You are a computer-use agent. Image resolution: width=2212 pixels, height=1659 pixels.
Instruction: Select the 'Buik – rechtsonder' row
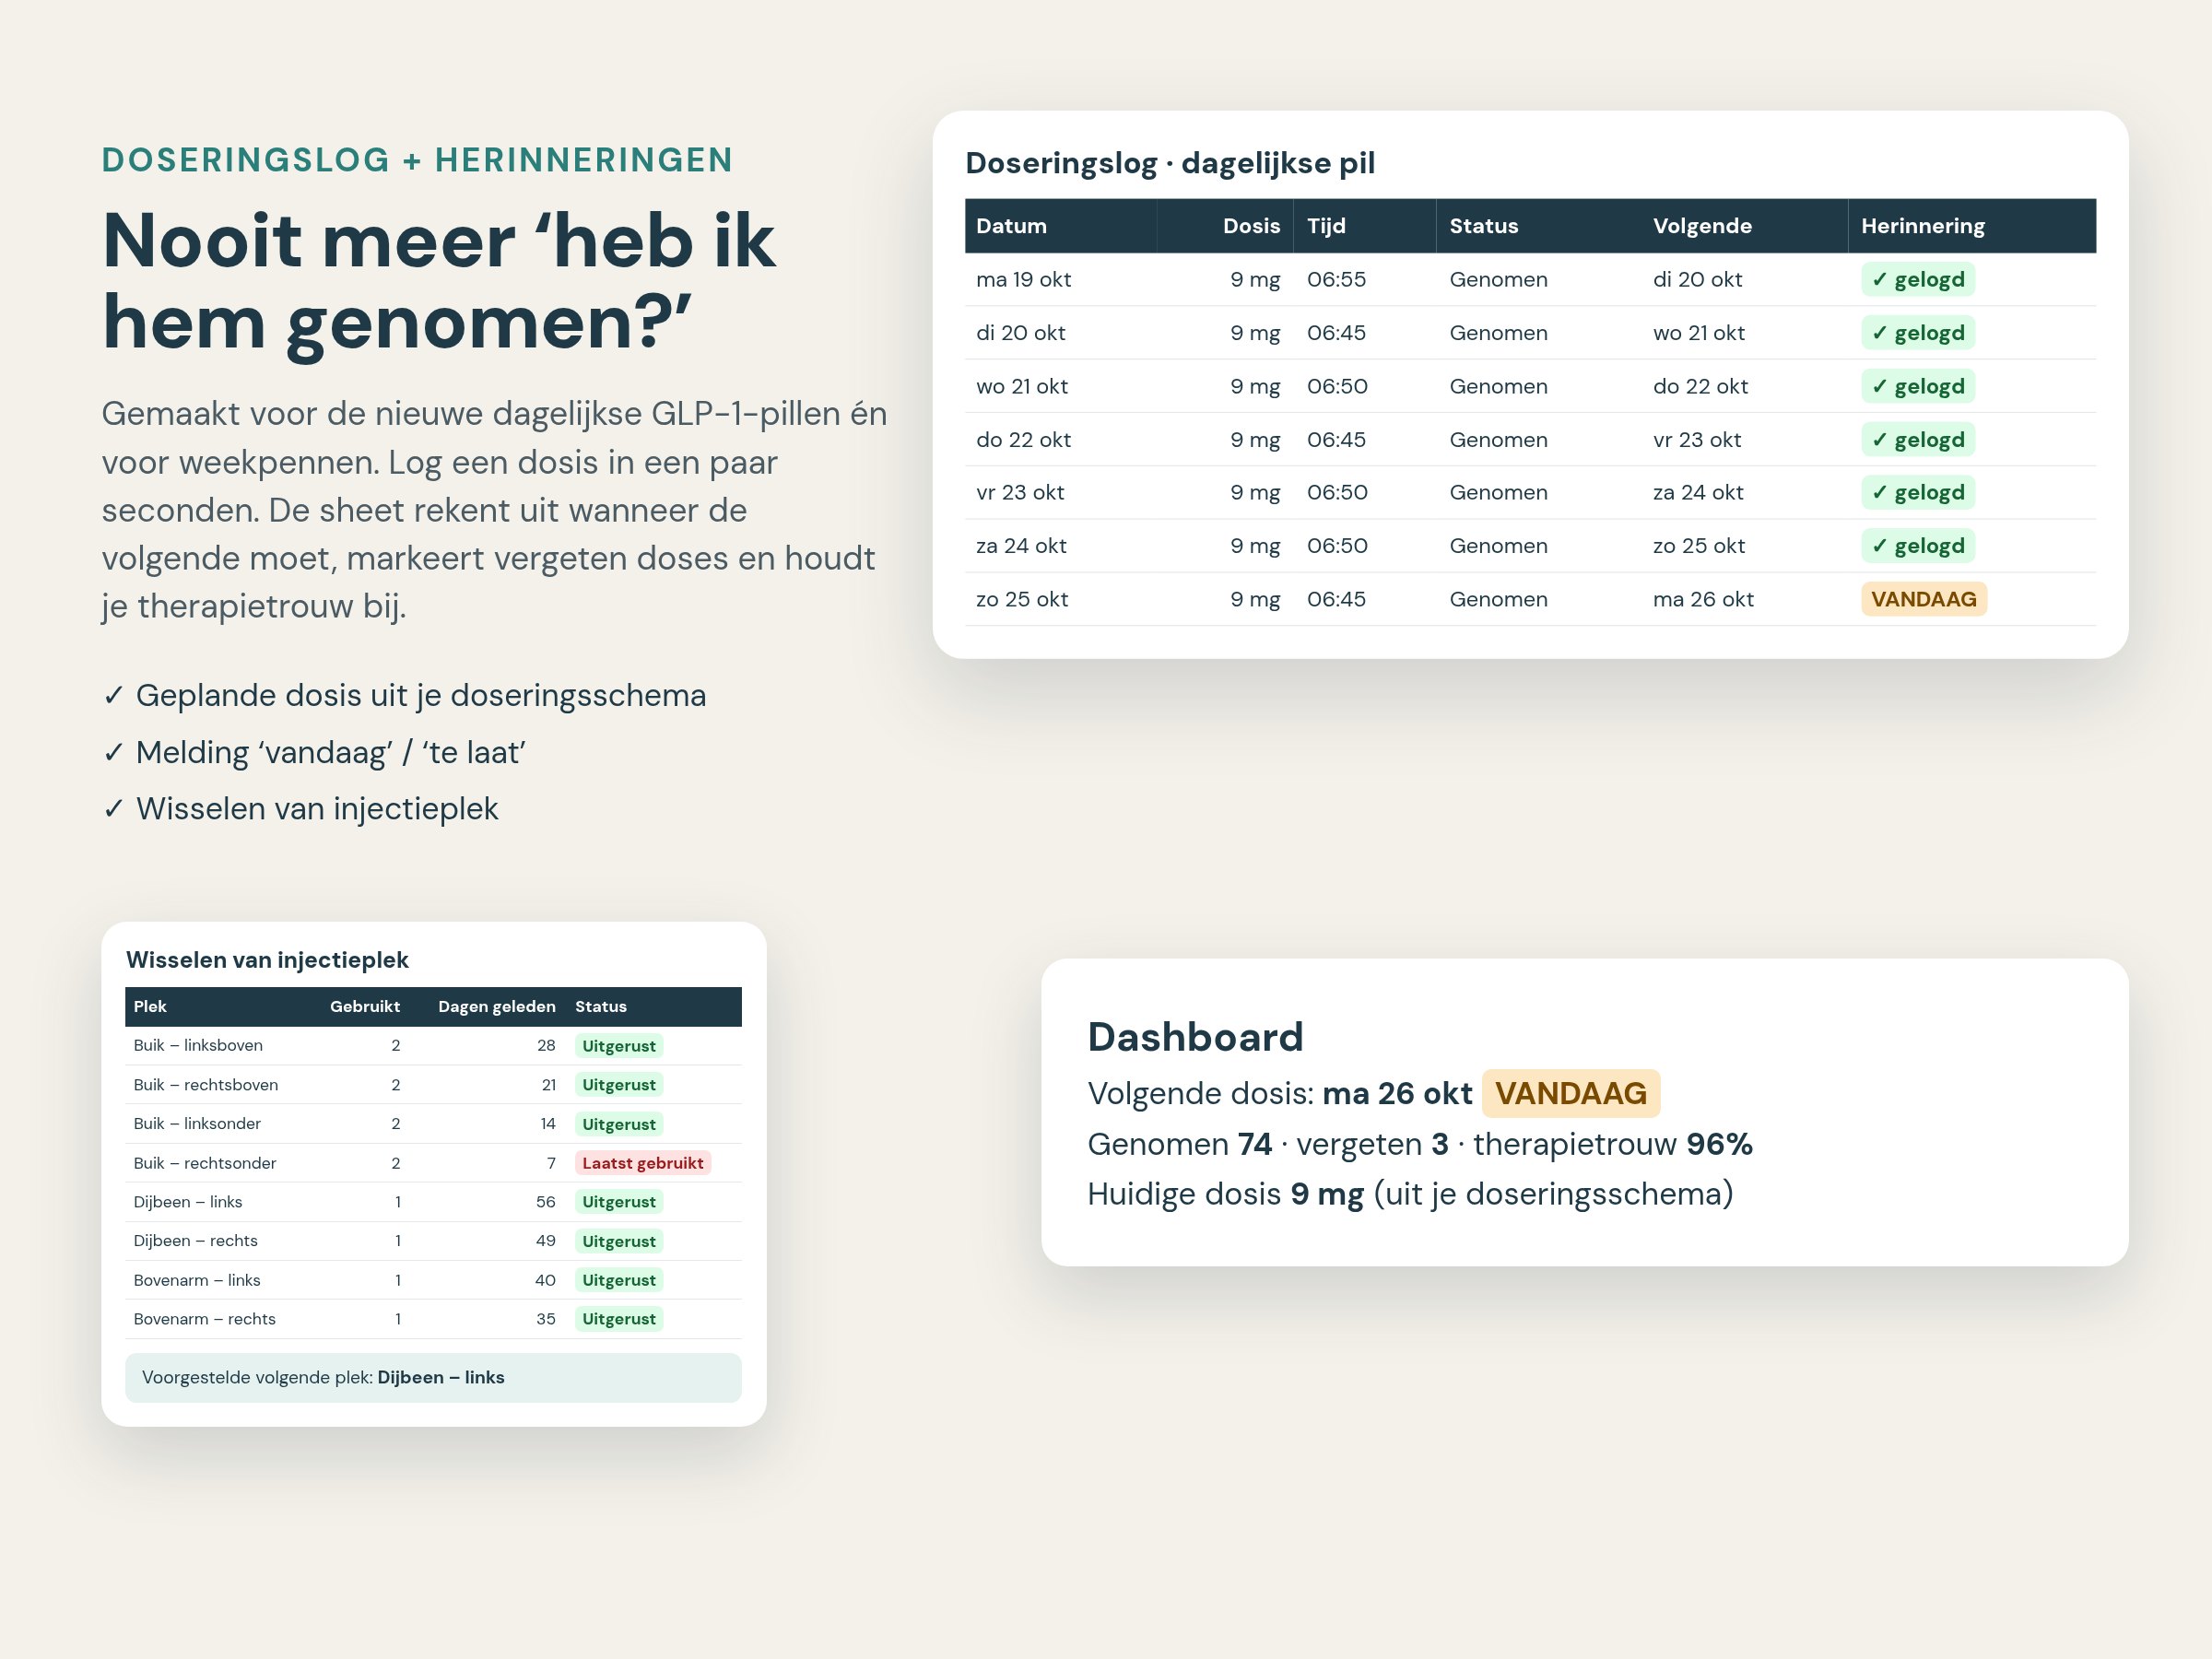coord(433,1163)
